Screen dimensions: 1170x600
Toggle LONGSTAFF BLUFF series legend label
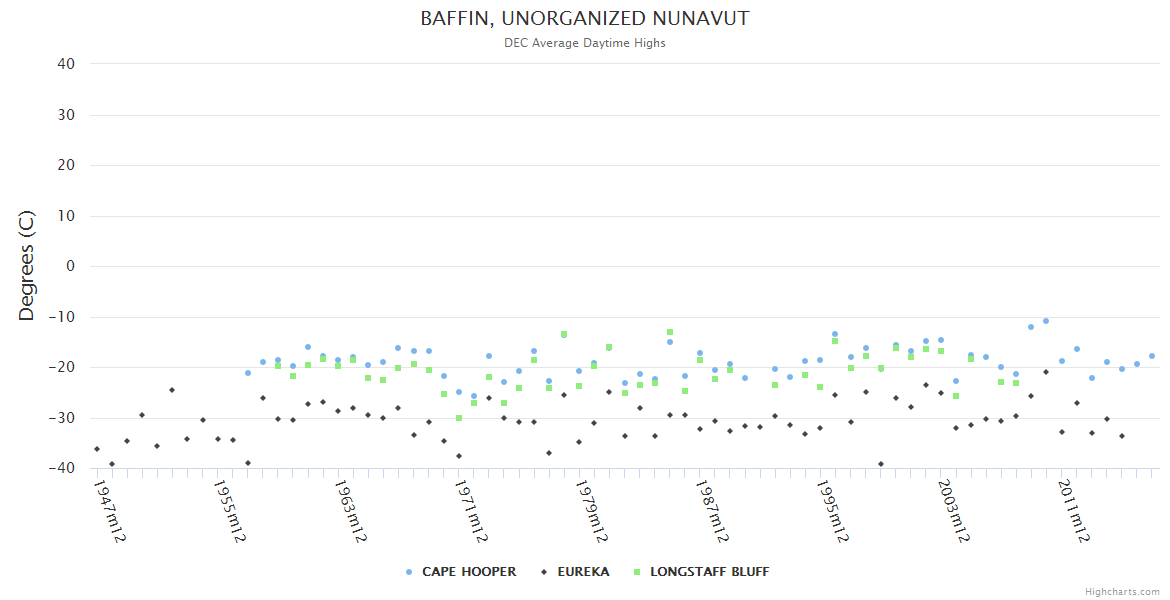tap(709, 572)
